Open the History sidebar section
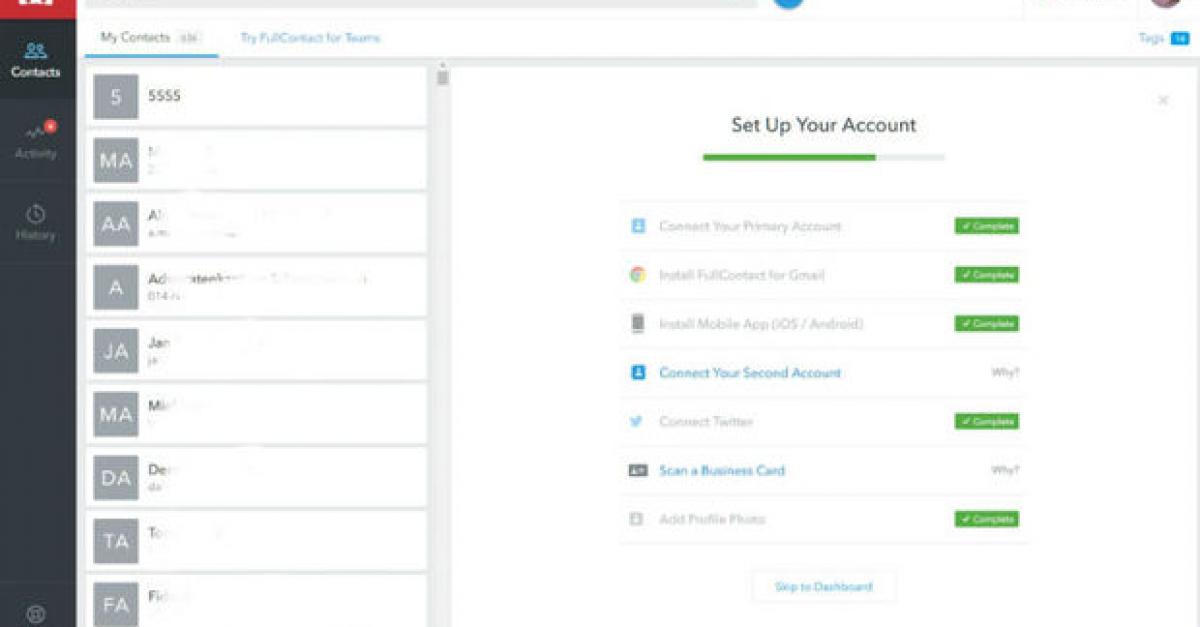Screen dimensions: 1200x627 36,223
